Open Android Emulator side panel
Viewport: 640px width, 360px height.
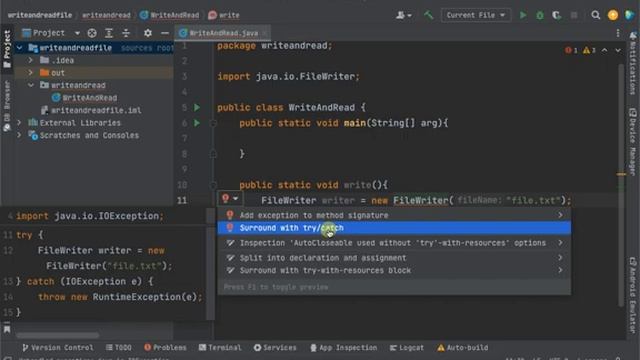[633, 295]
